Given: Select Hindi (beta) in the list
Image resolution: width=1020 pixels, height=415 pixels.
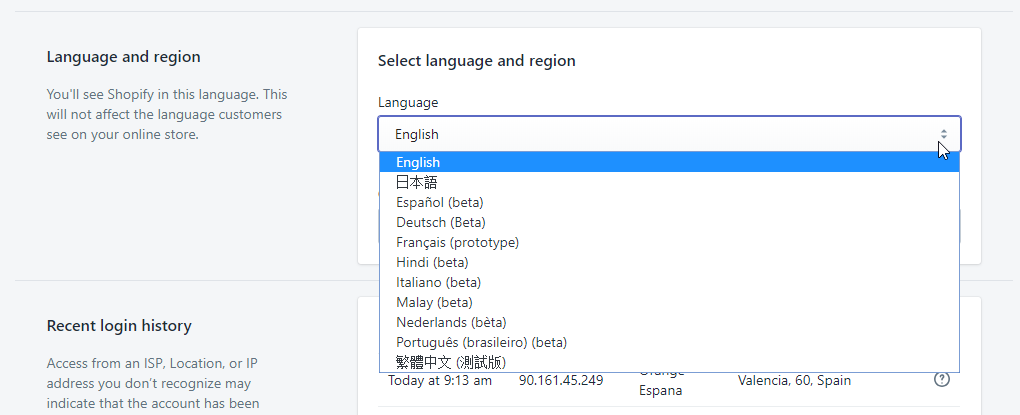Looking at the screenshot, I should [432, 262].
